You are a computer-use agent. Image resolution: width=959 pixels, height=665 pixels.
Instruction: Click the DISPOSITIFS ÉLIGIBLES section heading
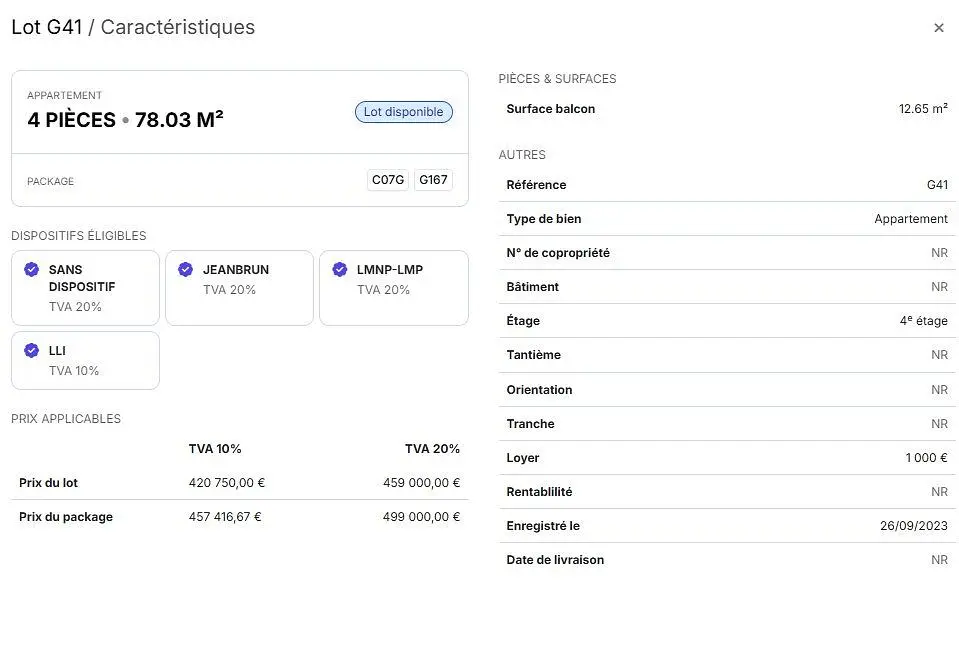tap(78, 236)
